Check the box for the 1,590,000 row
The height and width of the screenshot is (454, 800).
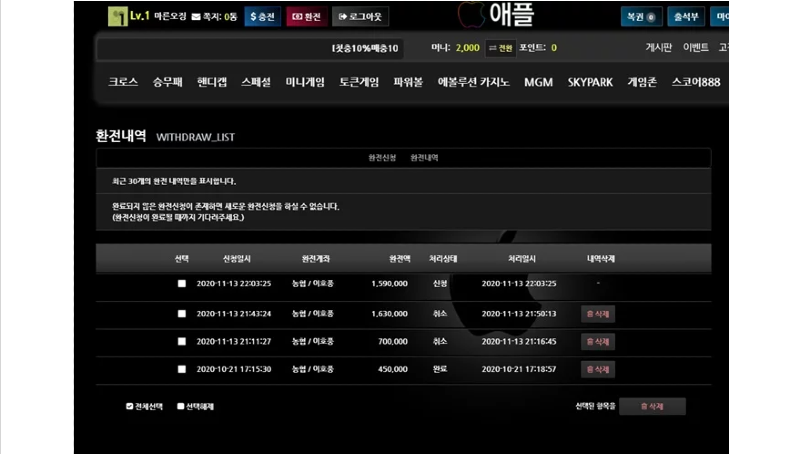pyautogui.click(x=181, y=284)
